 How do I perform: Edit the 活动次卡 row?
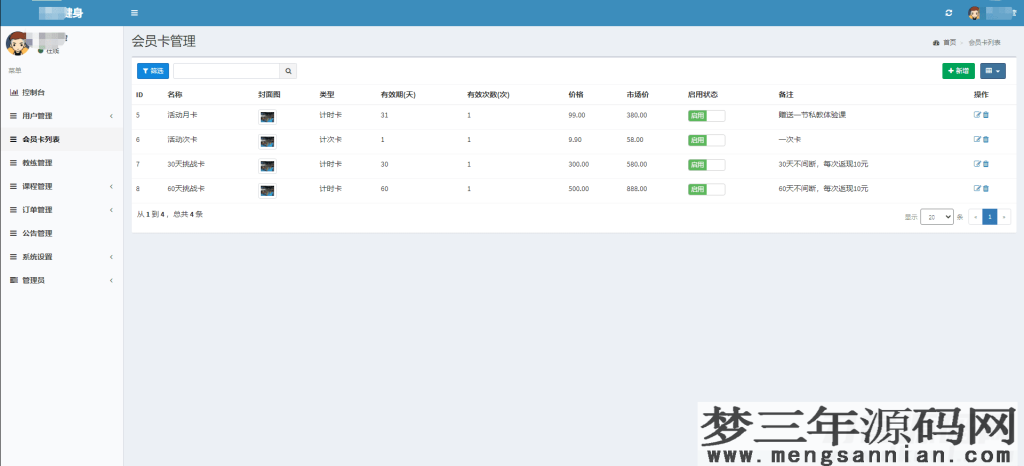tap(977, 139)
